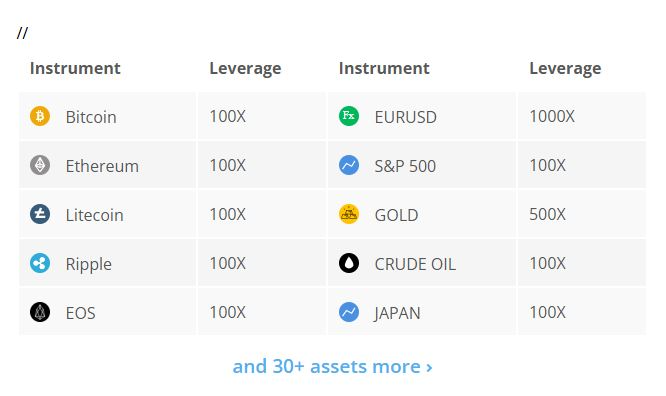Click the left Instrument column header
This screenshot has height=396, width=666.
coord(75,68)
